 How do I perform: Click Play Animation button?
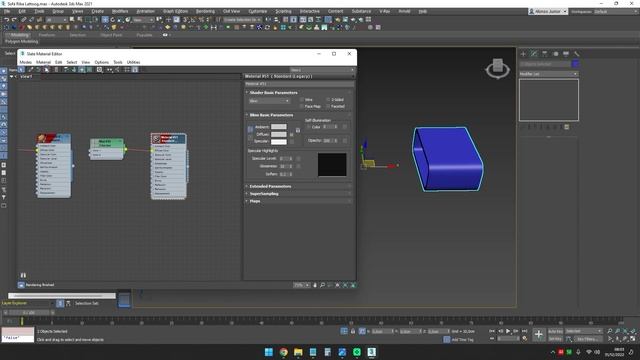[x=508, y=331]
